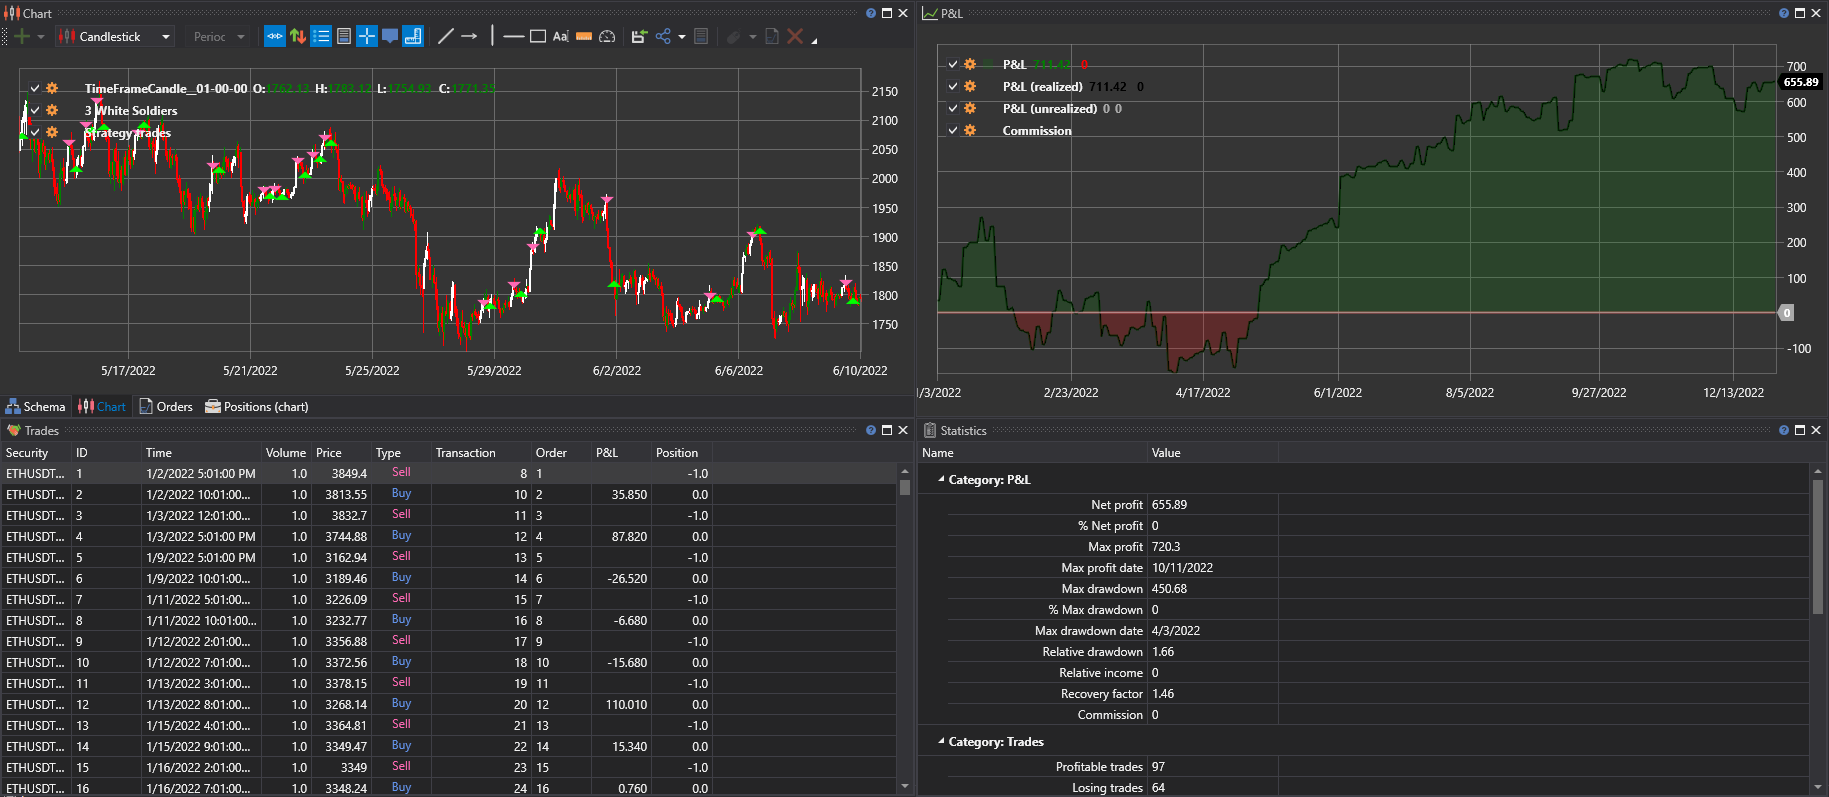Click the grey list panel toolbar icon
The image size is (1829, 797).
701,36
